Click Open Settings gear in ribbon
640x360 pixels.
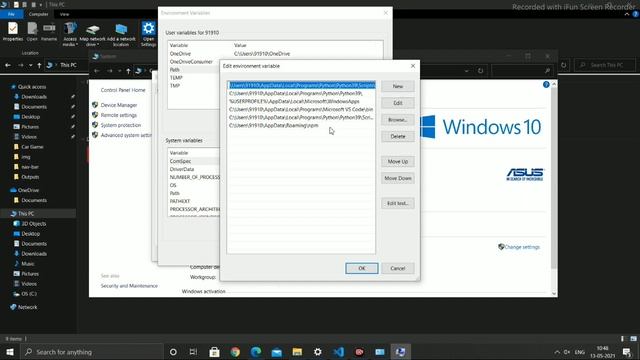[x=149, y=33]
